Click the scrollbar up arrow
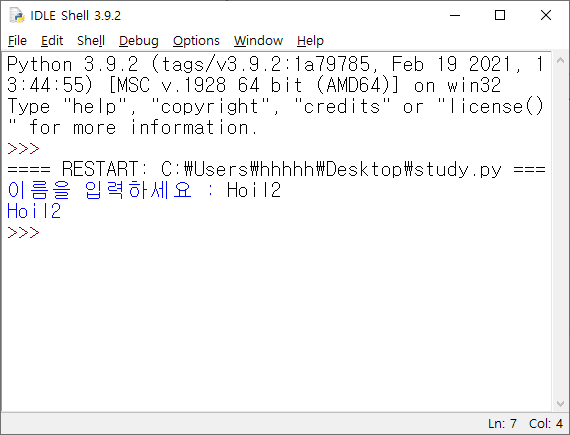The width and height of the screenshot is (570, 435). point(560,60)
